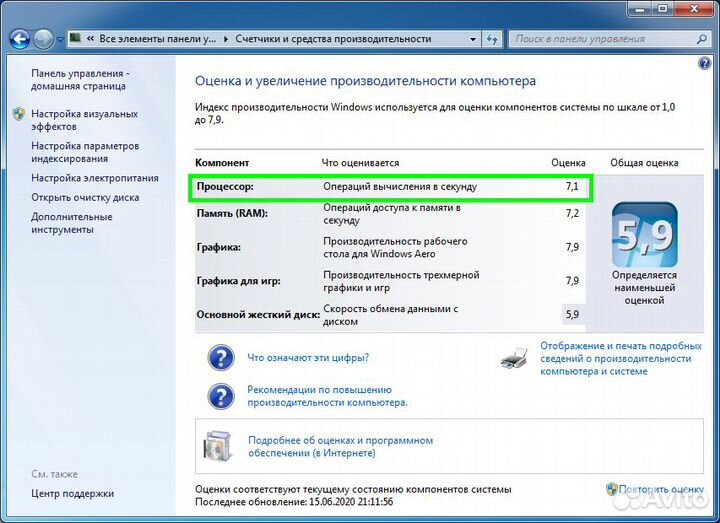The image size is (720, 523).
Task: Click the Back navigation arrow button
Action: pyautogui.click(x=19, y=39)
